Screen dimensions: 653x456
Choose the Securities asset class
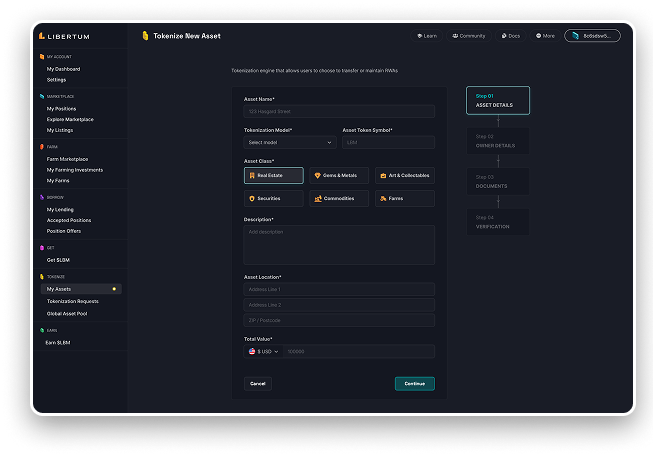273,198
